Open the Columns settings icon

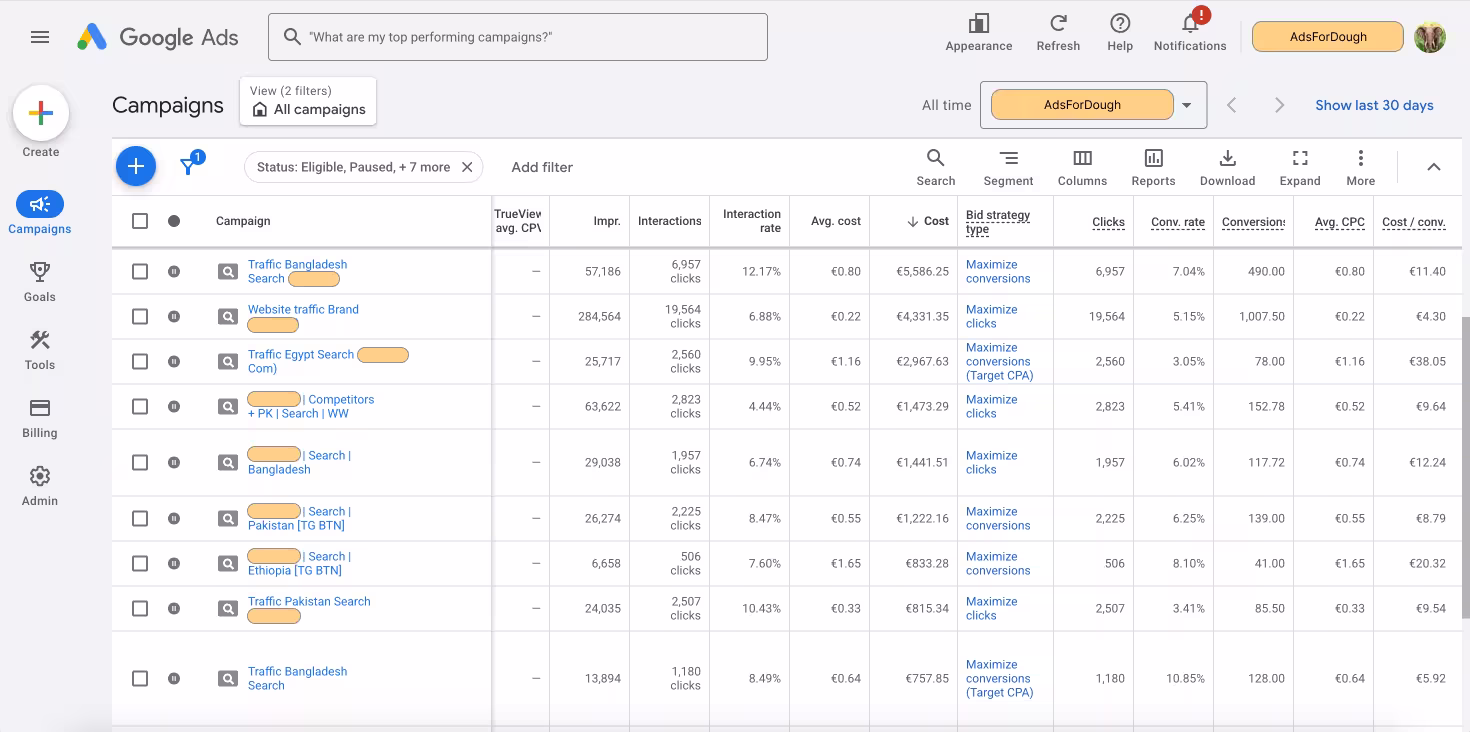click(x=1082, y=158)
